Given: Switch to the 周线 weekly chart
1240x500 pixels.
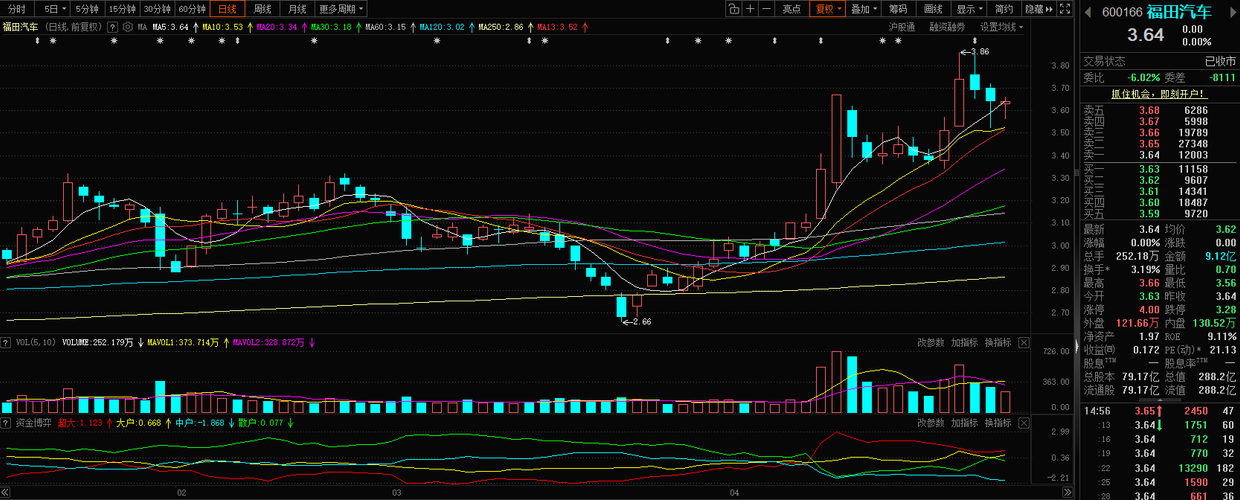Looking at the screenshot, I should click(x=263, y=9).
